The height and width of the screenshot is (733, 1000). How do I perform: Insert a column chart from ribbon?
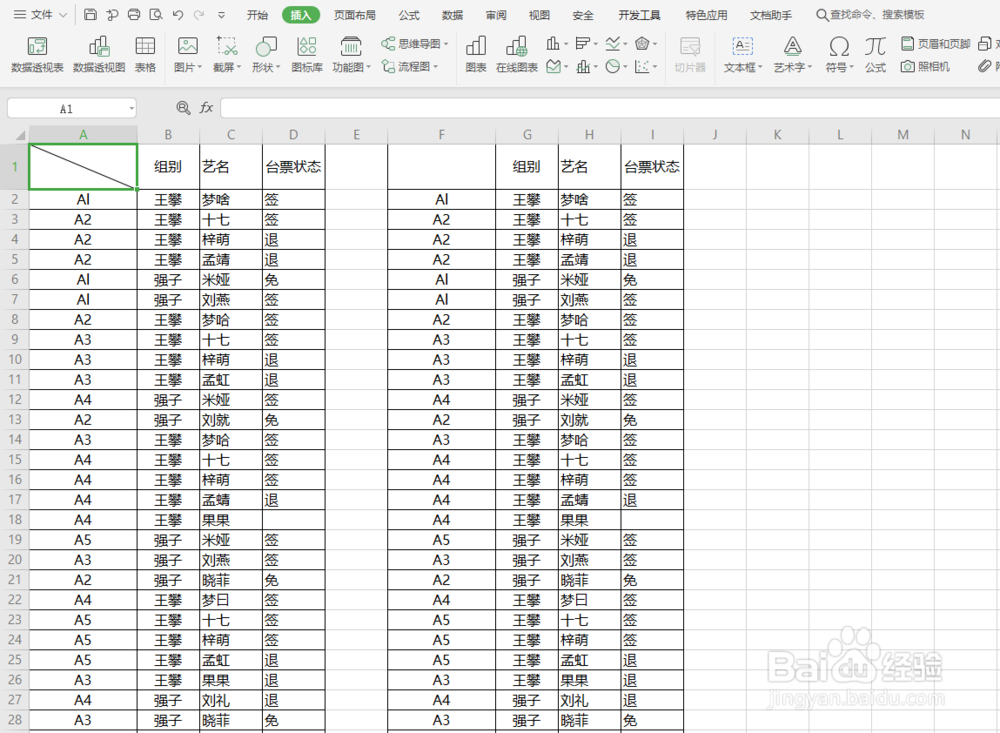(x=556, y=43)
